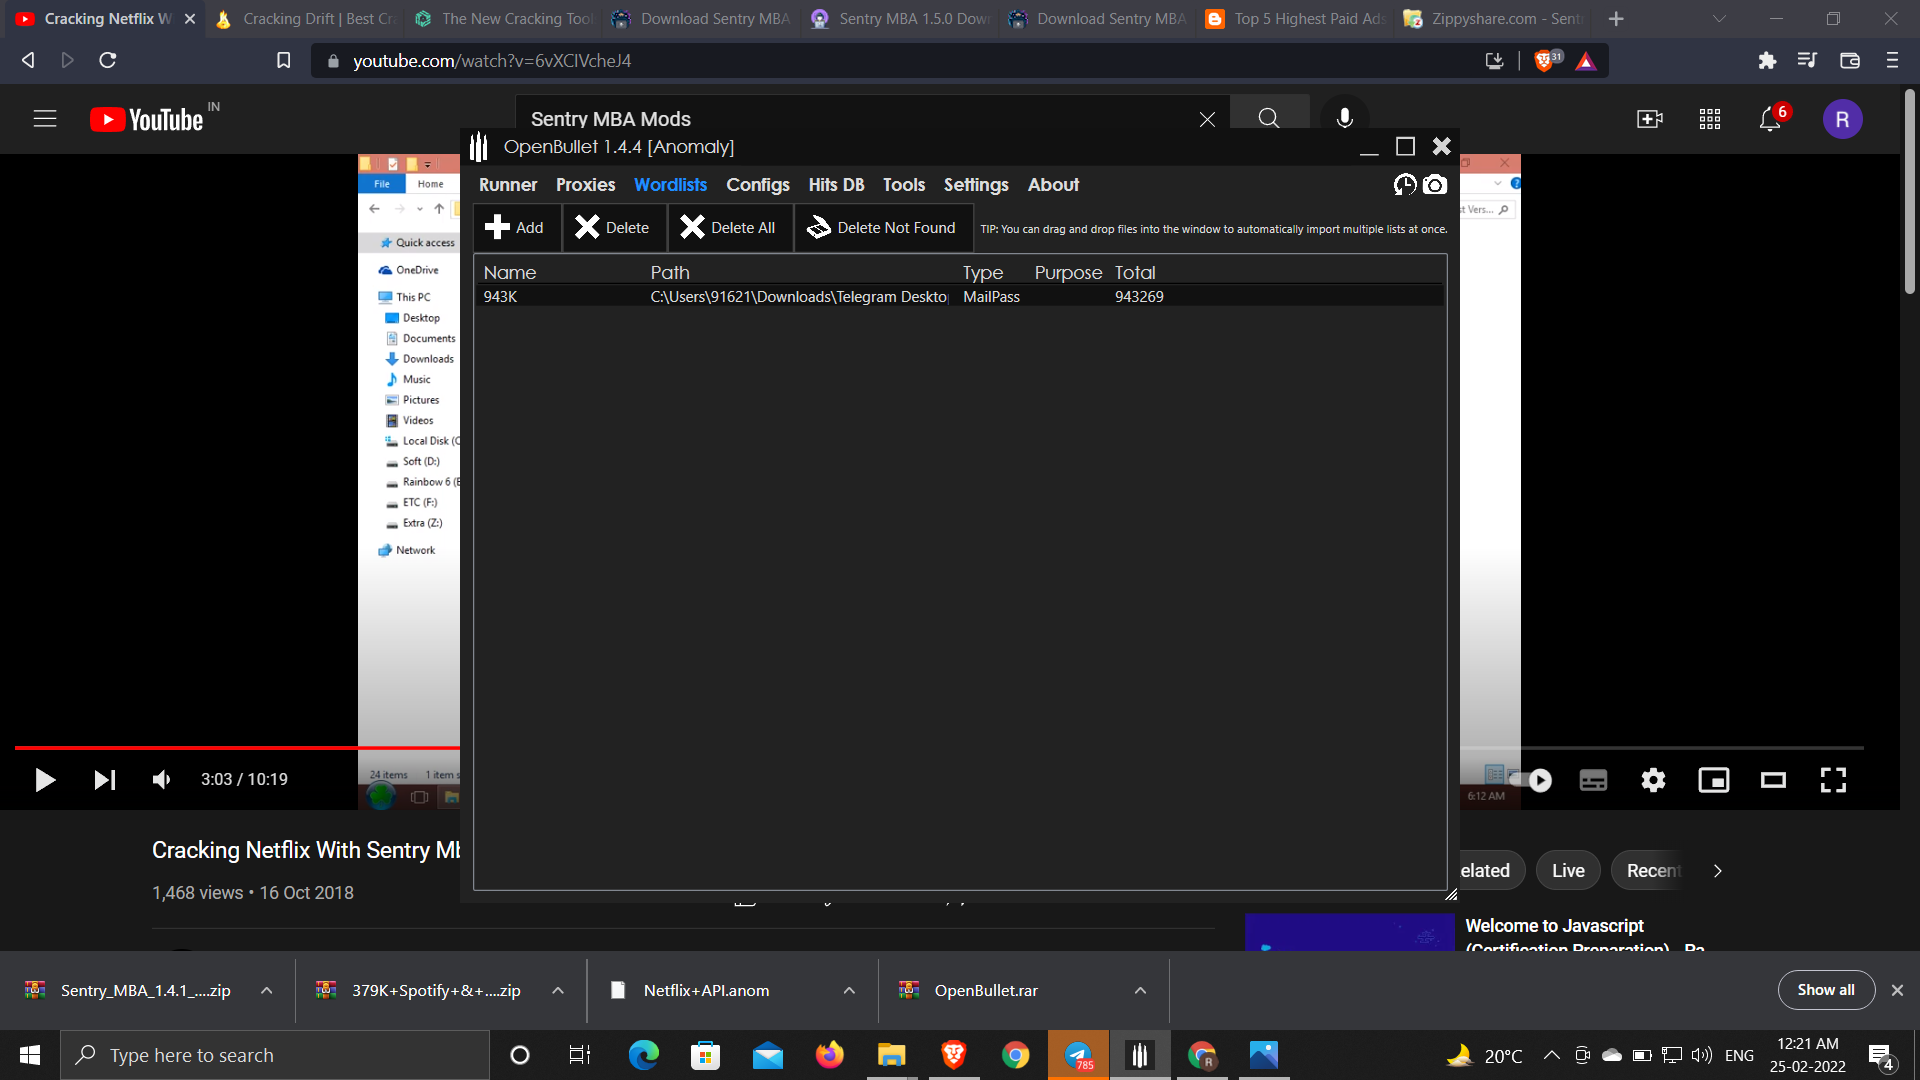
Task: Open Sentry_MBA zip download options chevron
Action: [x=267, y=991]
